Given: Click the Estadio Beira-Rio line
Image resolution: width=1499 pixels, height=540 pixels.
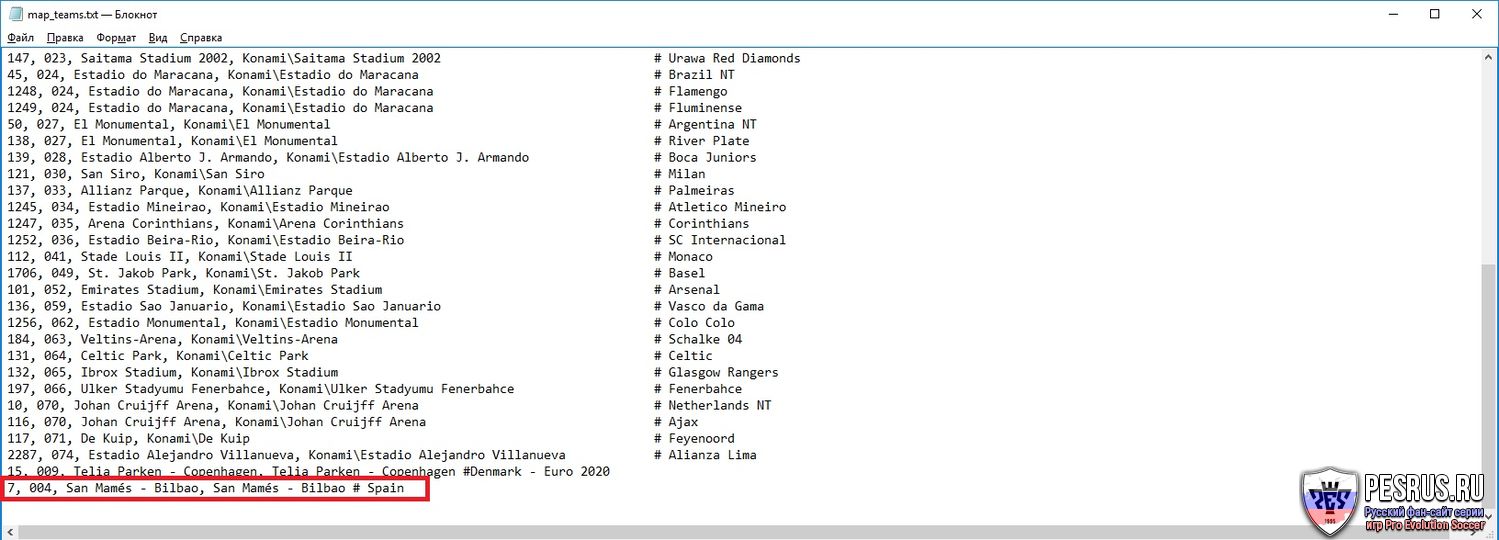Looking at the screenshot, I should click(397, 240).
